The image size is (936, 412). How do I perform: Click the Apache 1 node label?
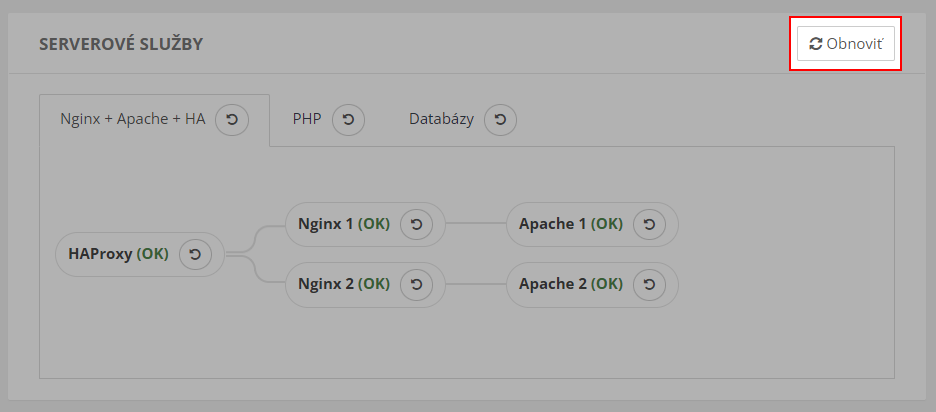coord(552,225)
